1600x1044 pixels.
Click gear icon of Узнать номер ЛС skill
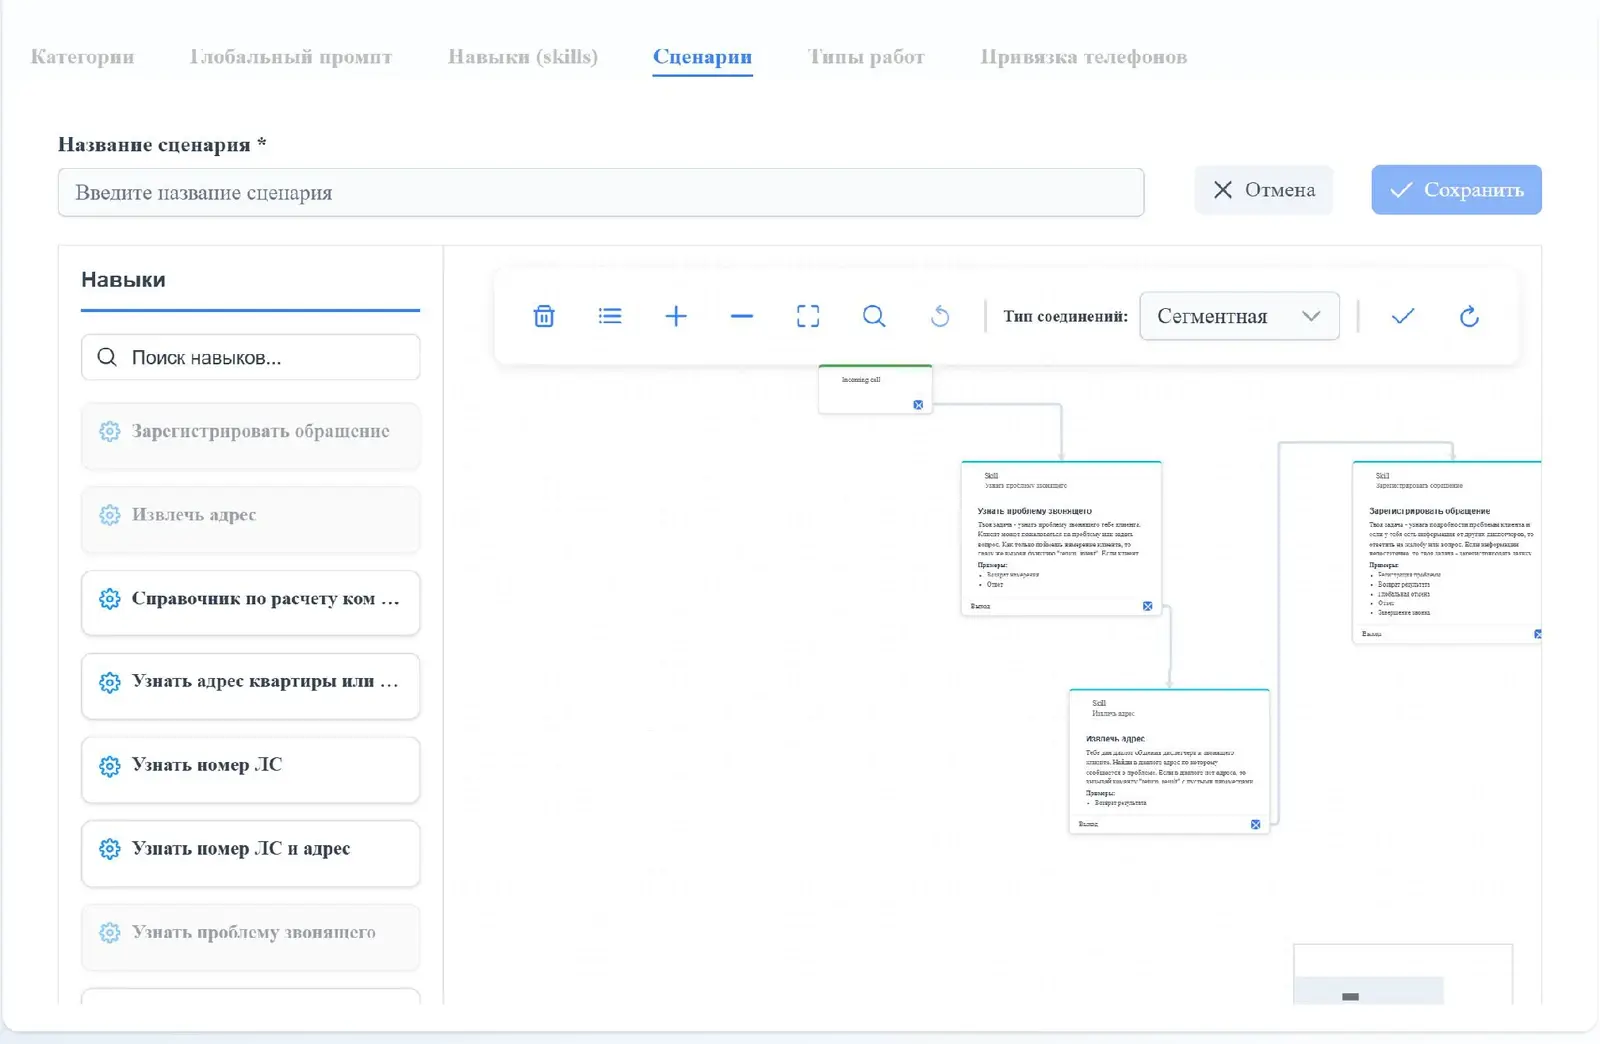[110, 766]
